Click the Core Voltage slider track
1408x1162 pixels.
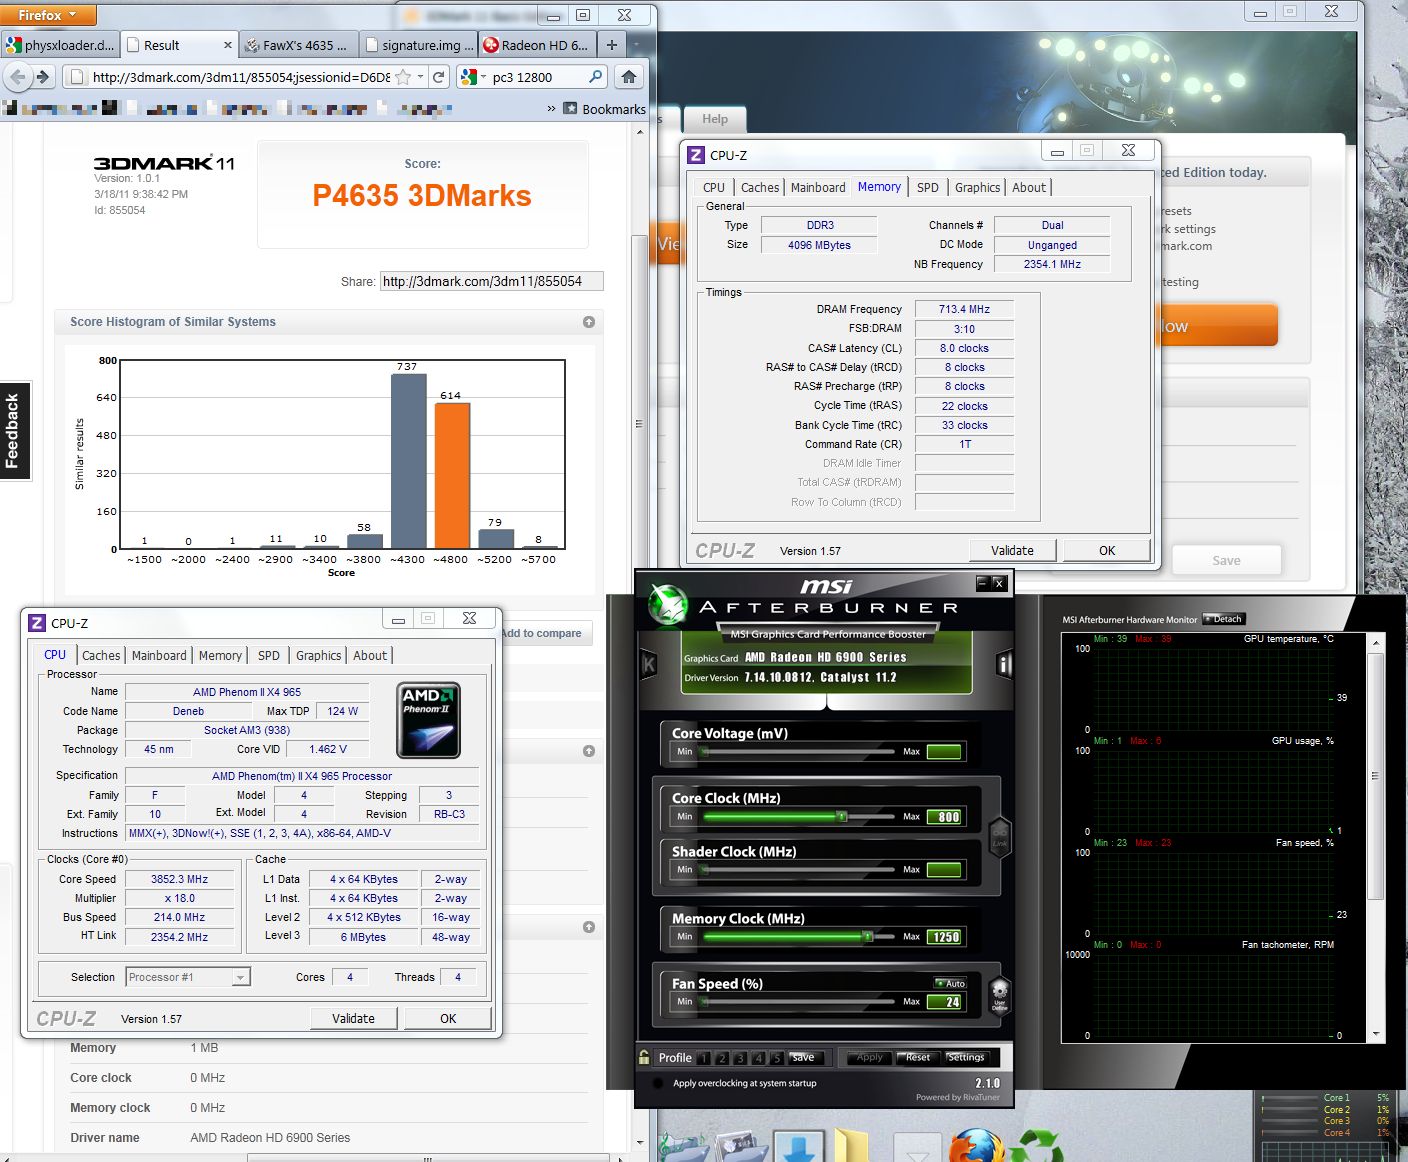click(796, 751)
